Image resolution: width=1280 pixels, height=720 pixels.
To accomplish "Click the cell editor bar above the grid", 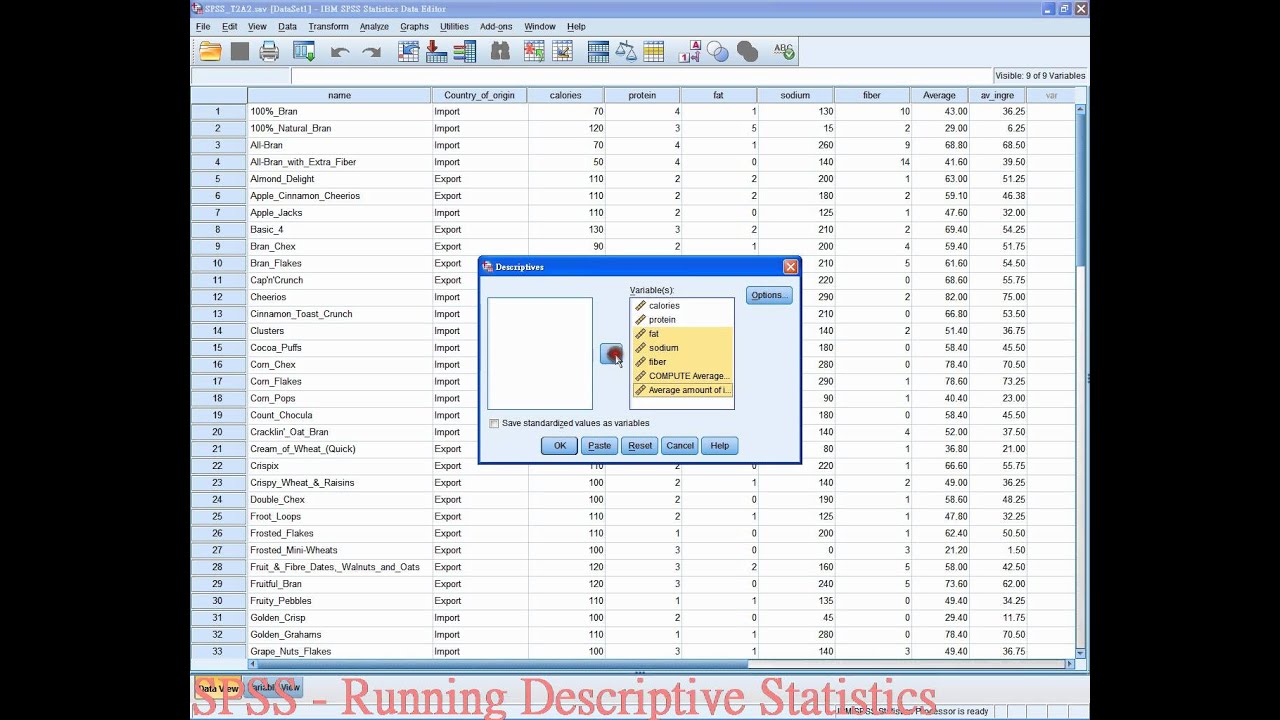I will pyautogui.click(x=640, y=76).
